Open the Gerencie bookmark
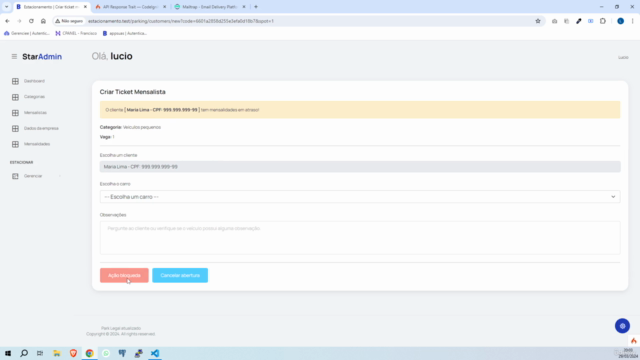This screenshot has width=640, height=360. coord(27,33)
